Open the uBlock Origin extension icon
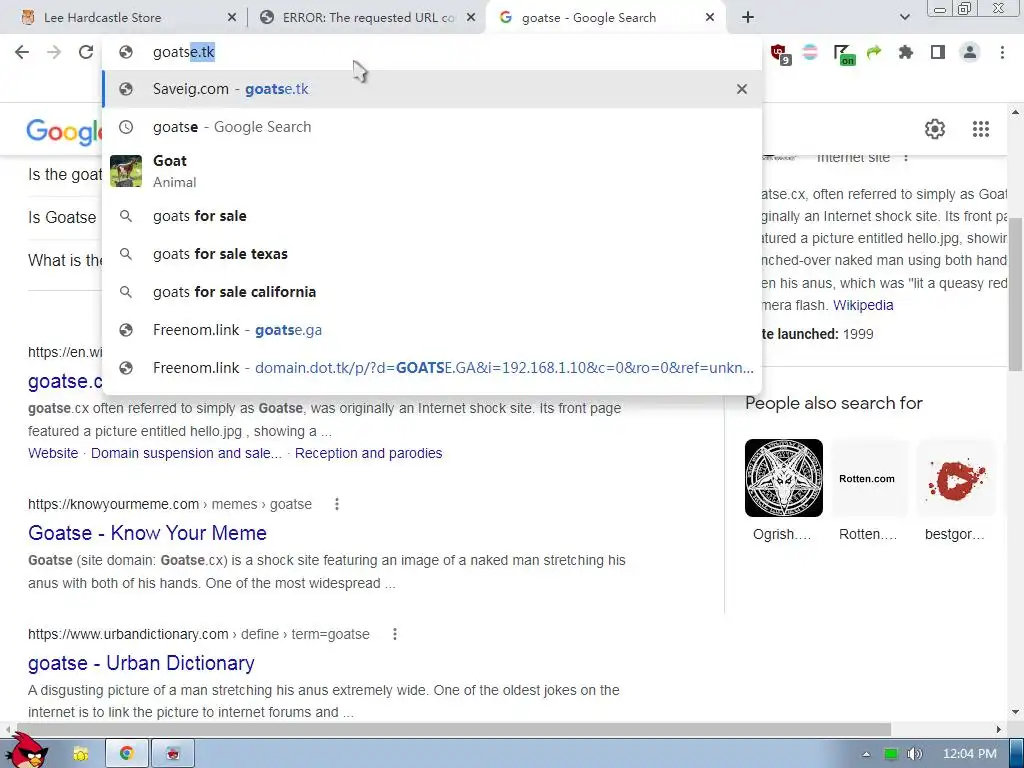The image size is (1024, 768). [780, 54]
